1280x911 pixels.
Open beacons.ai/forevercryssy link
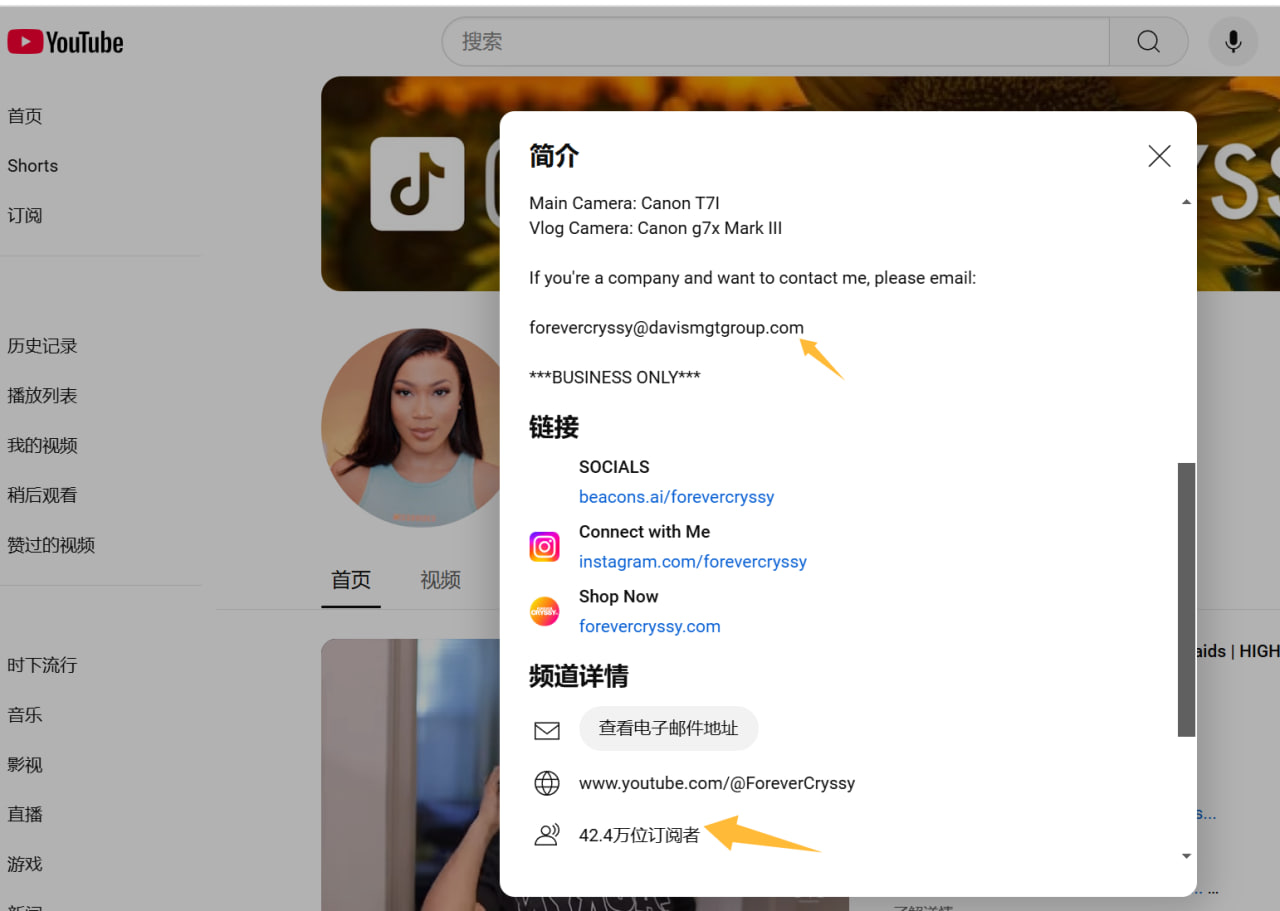tap(677, 497)
